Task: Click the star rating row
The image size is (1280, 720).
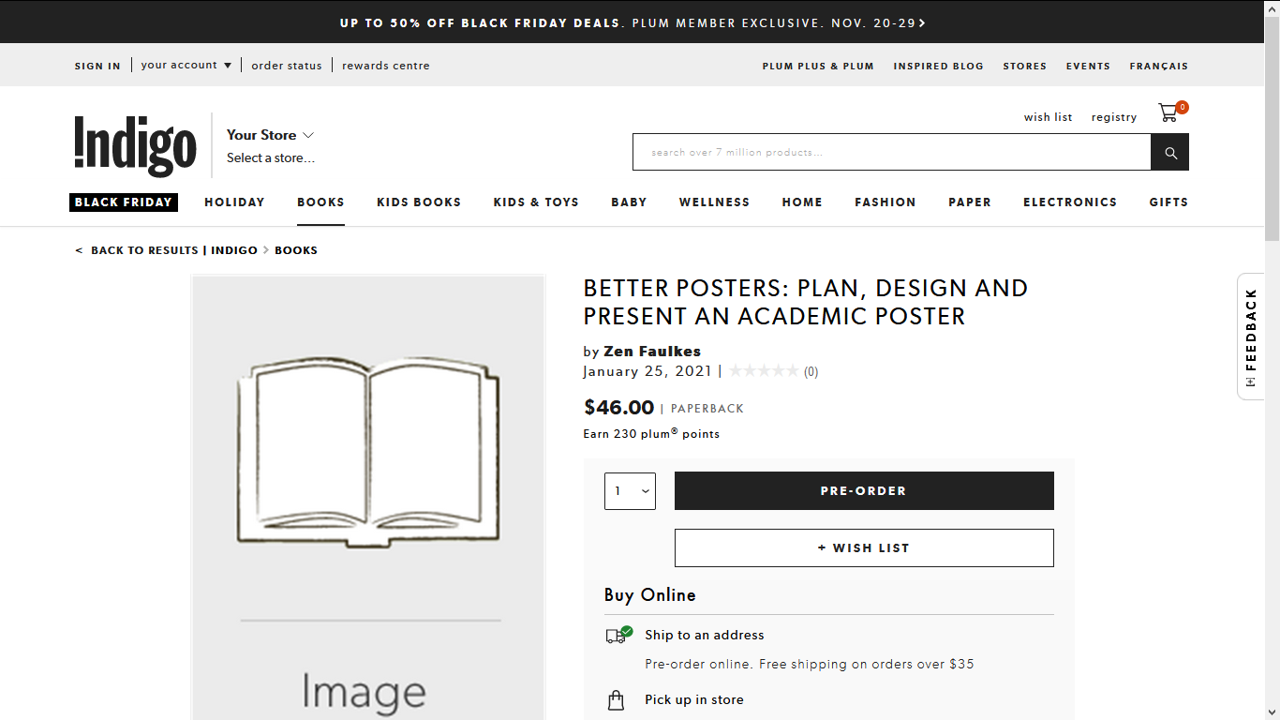Action: 764,371
